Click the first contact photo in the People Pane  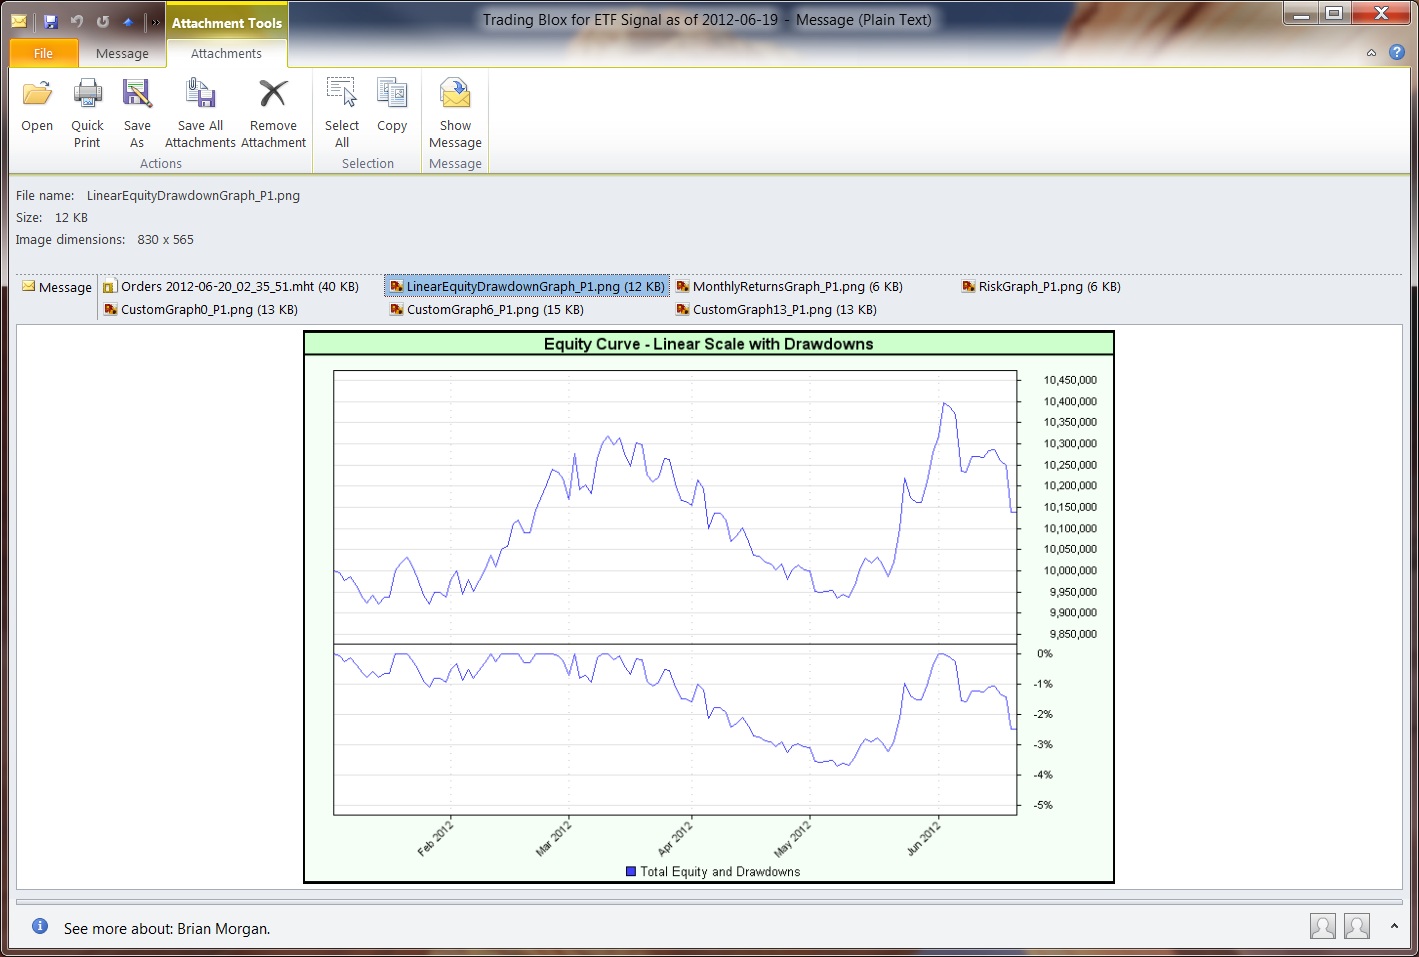point(1323,926)
